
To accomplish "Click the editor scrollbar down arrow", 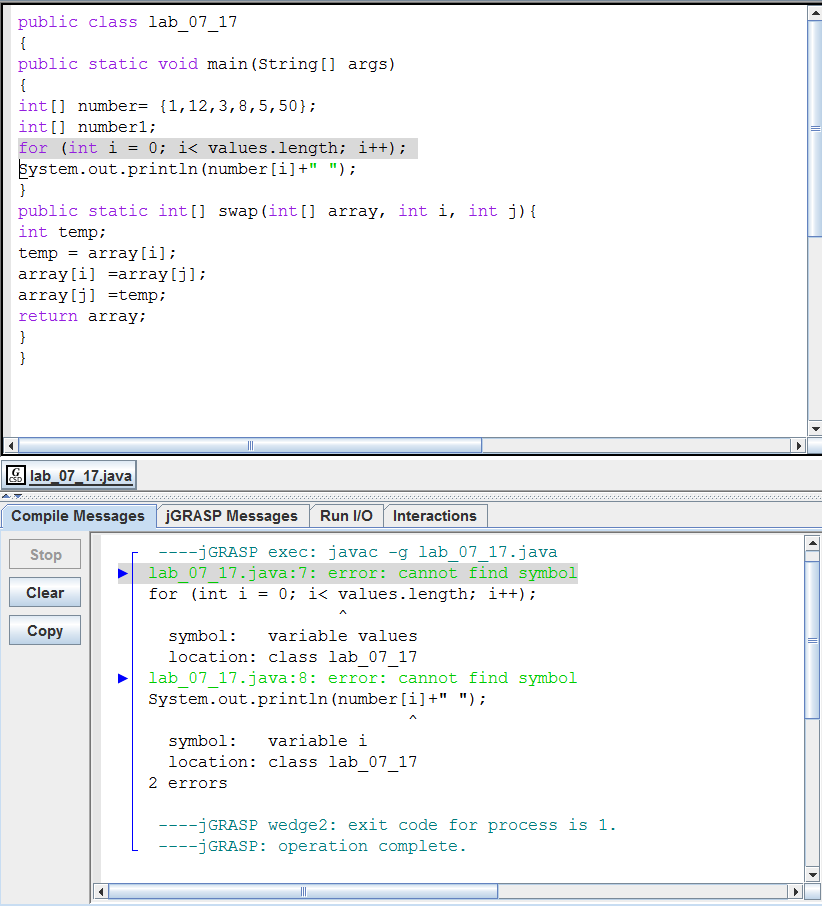I will point(813,430).
